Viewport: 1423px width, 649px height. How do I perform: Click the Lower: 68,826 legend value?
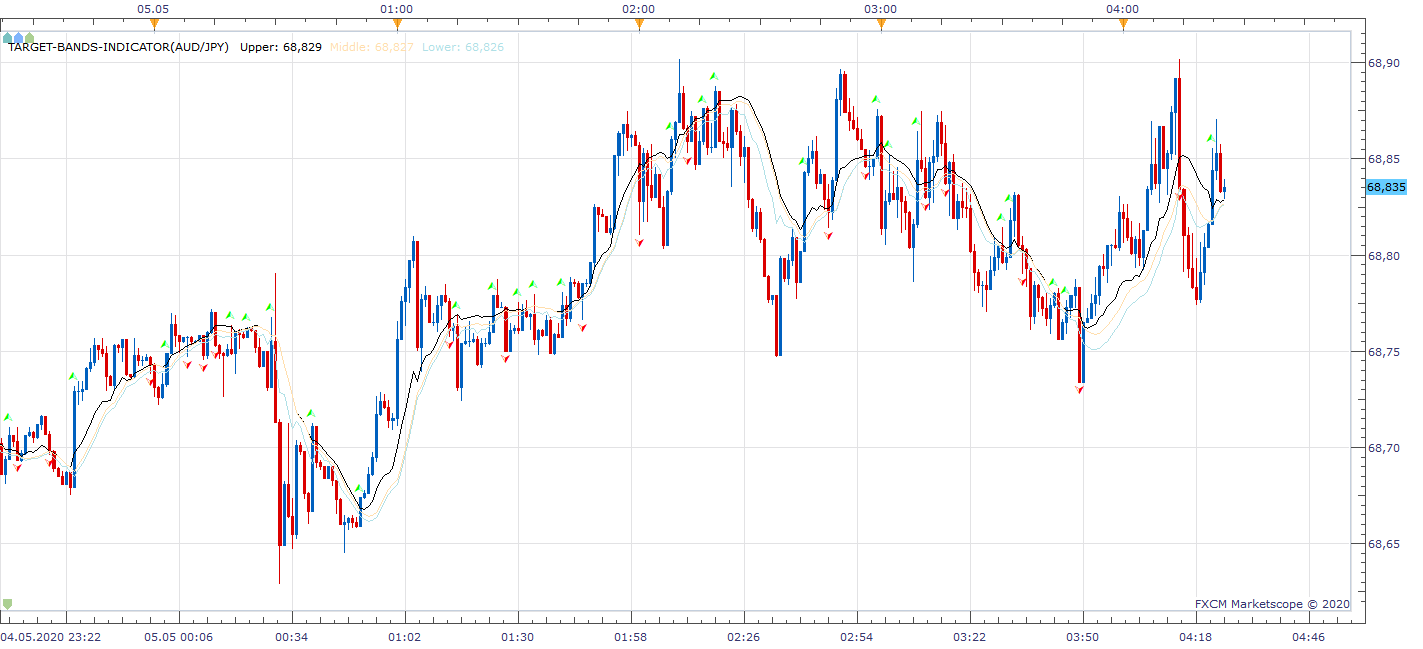(x=463, y=47)
